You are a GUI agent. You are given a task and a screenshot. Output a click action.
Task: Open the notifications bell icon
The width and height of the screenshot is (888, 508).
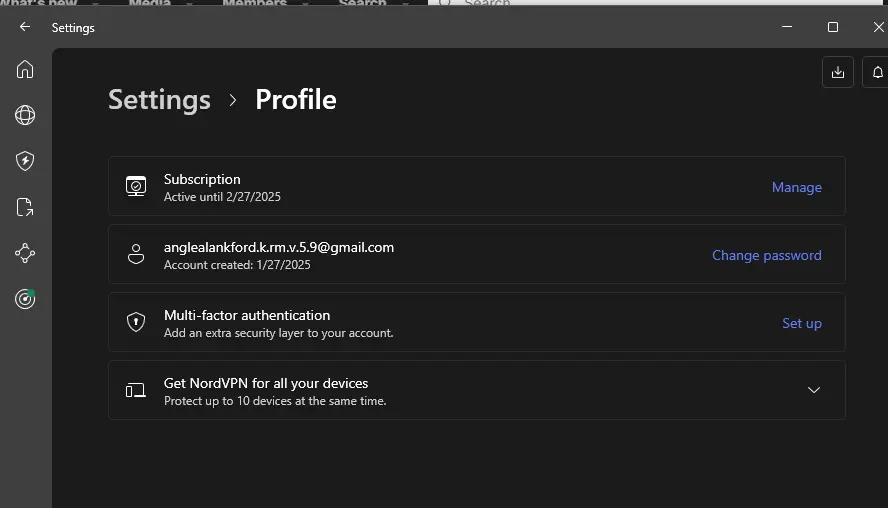click(x=877, y=72)
